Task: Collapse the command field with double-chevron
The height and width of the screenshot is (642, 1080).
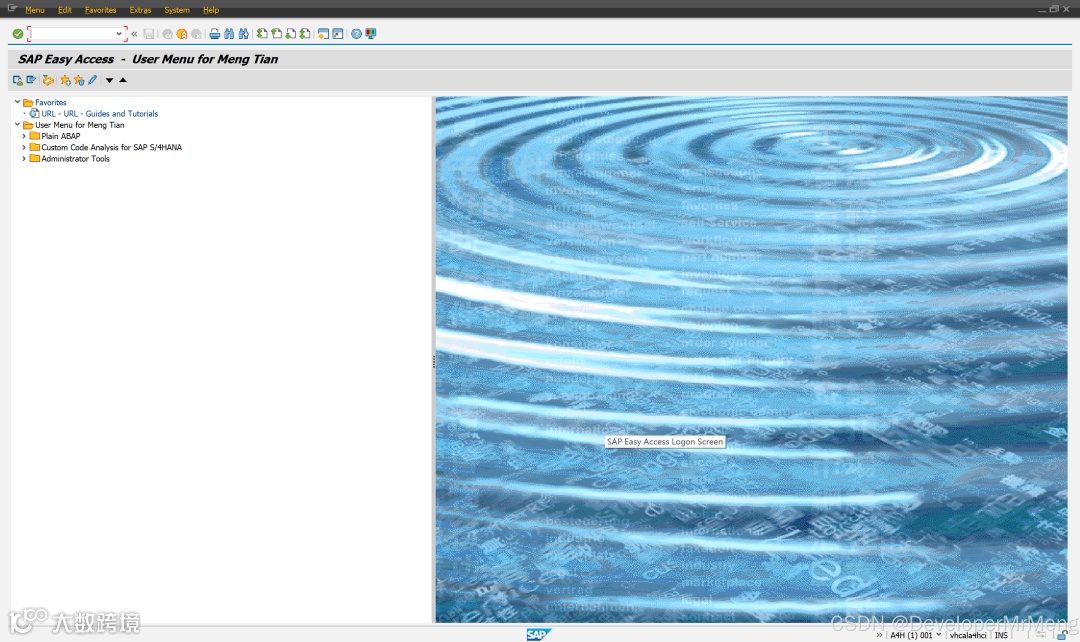Action: (x=134, y=34)
